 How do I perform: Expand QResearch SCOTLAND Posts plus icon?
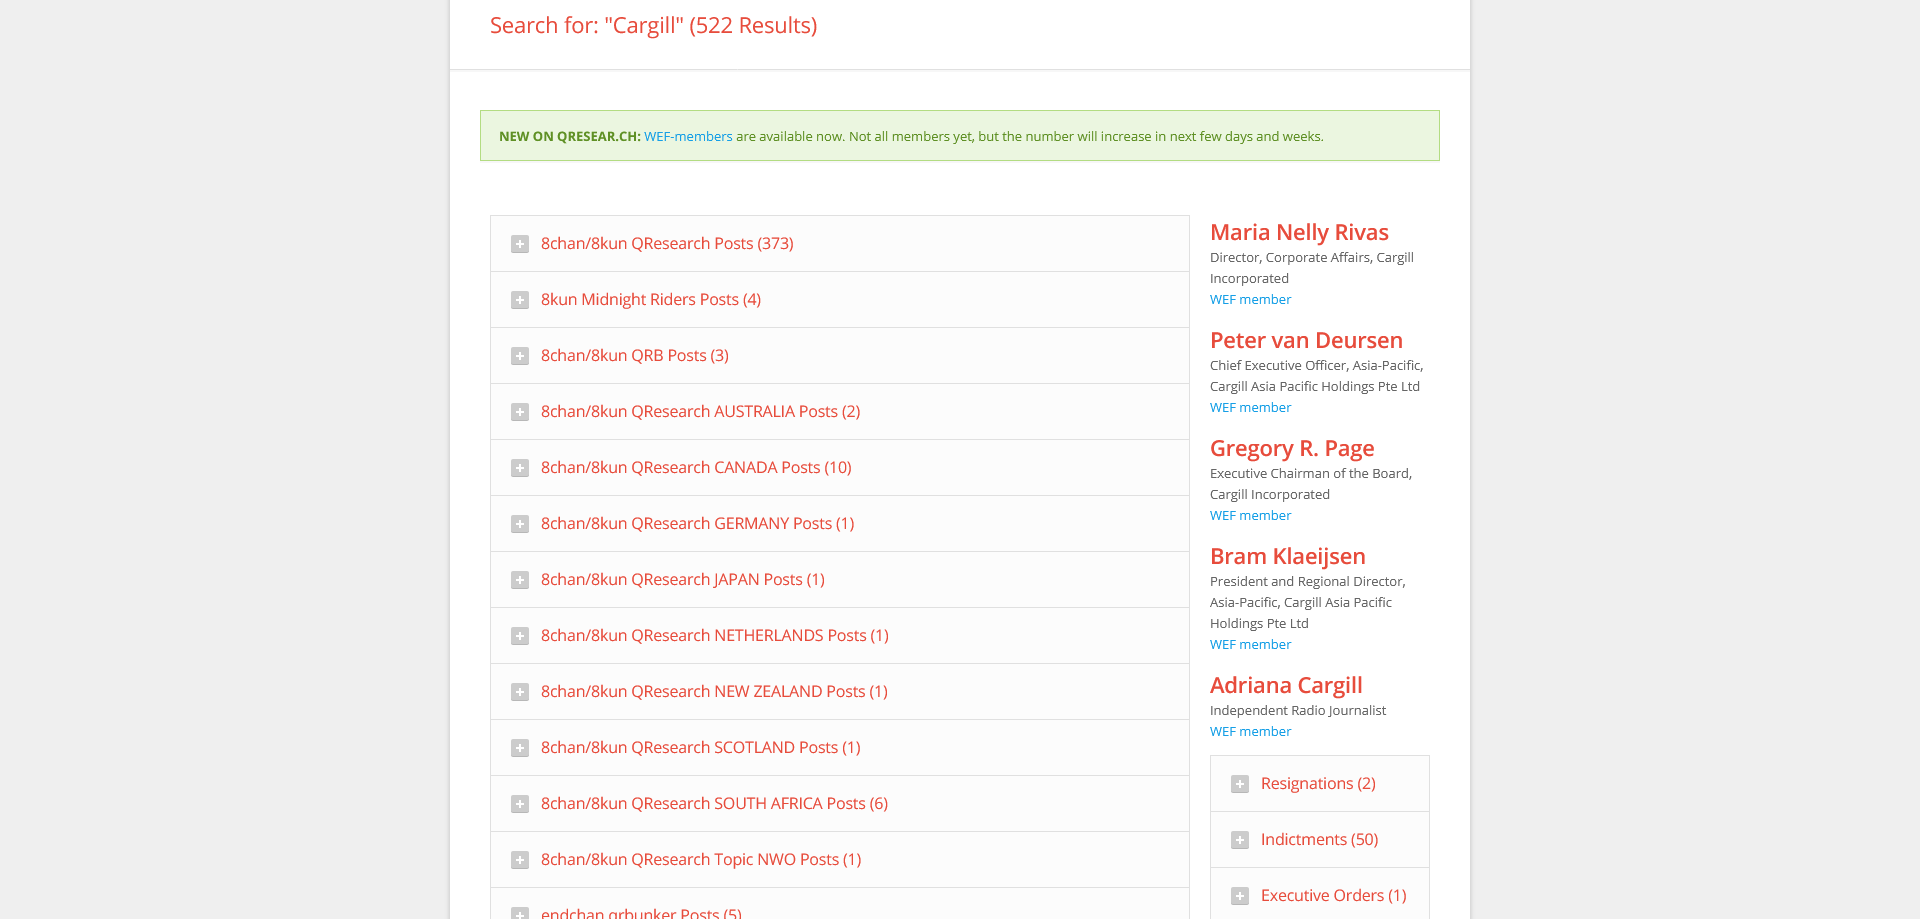click(x=520, y=748)
